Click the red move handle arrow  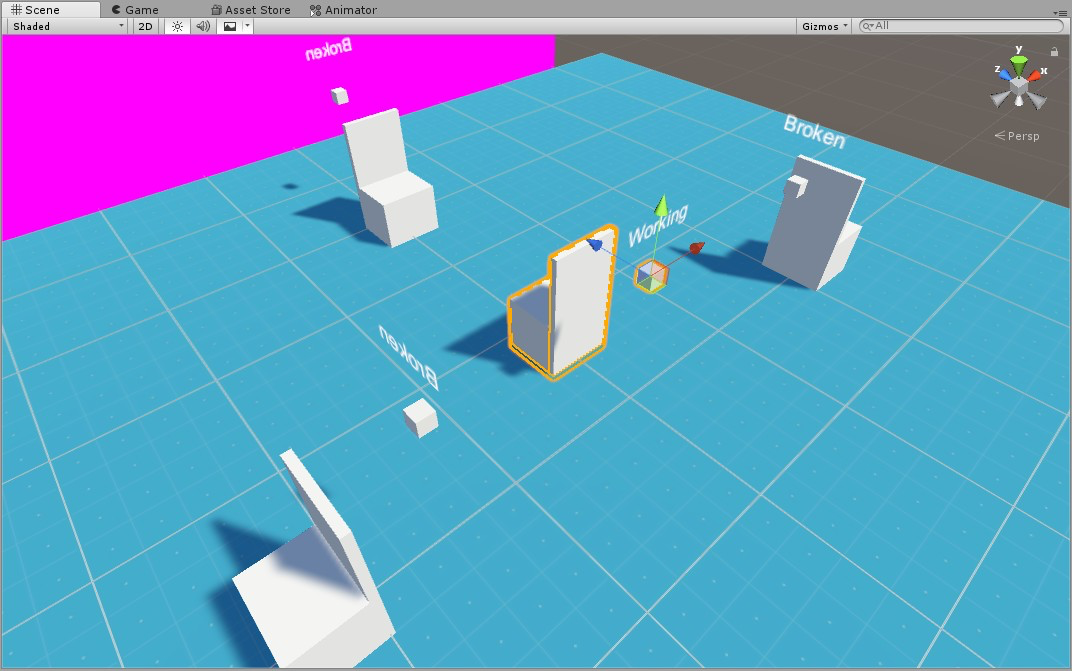coord(696,248)
